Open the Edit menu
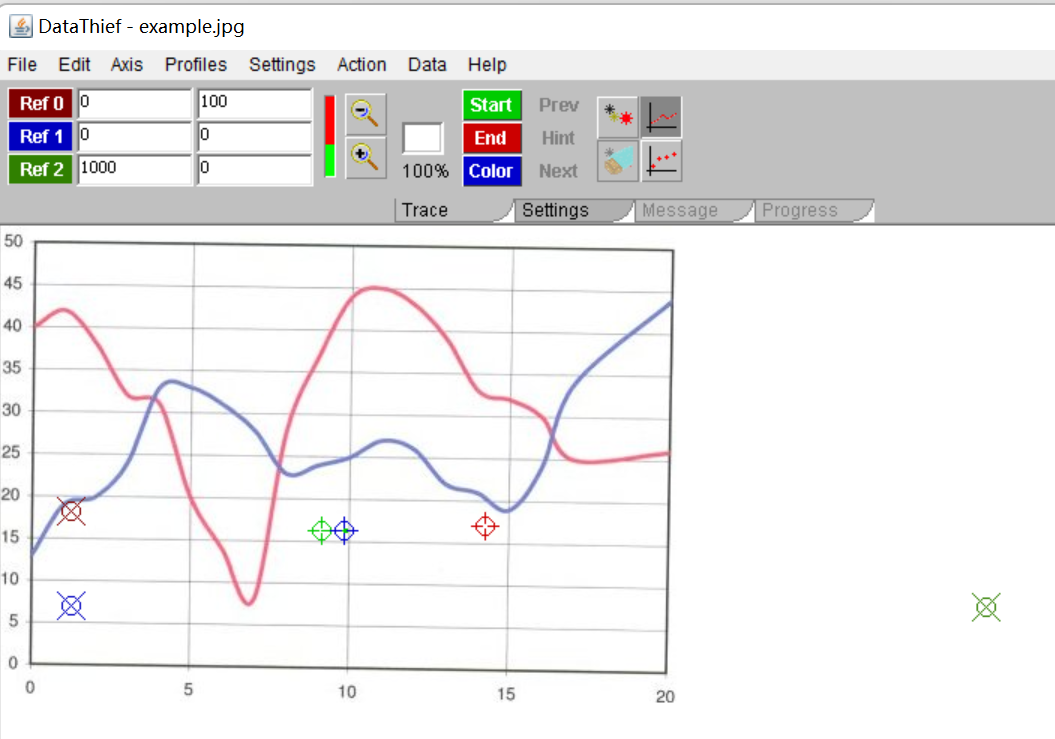 click(74, 65)
